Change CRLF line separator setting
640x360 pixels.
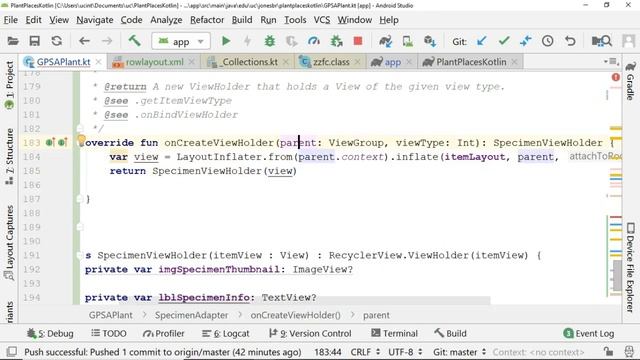pos(365,352)
